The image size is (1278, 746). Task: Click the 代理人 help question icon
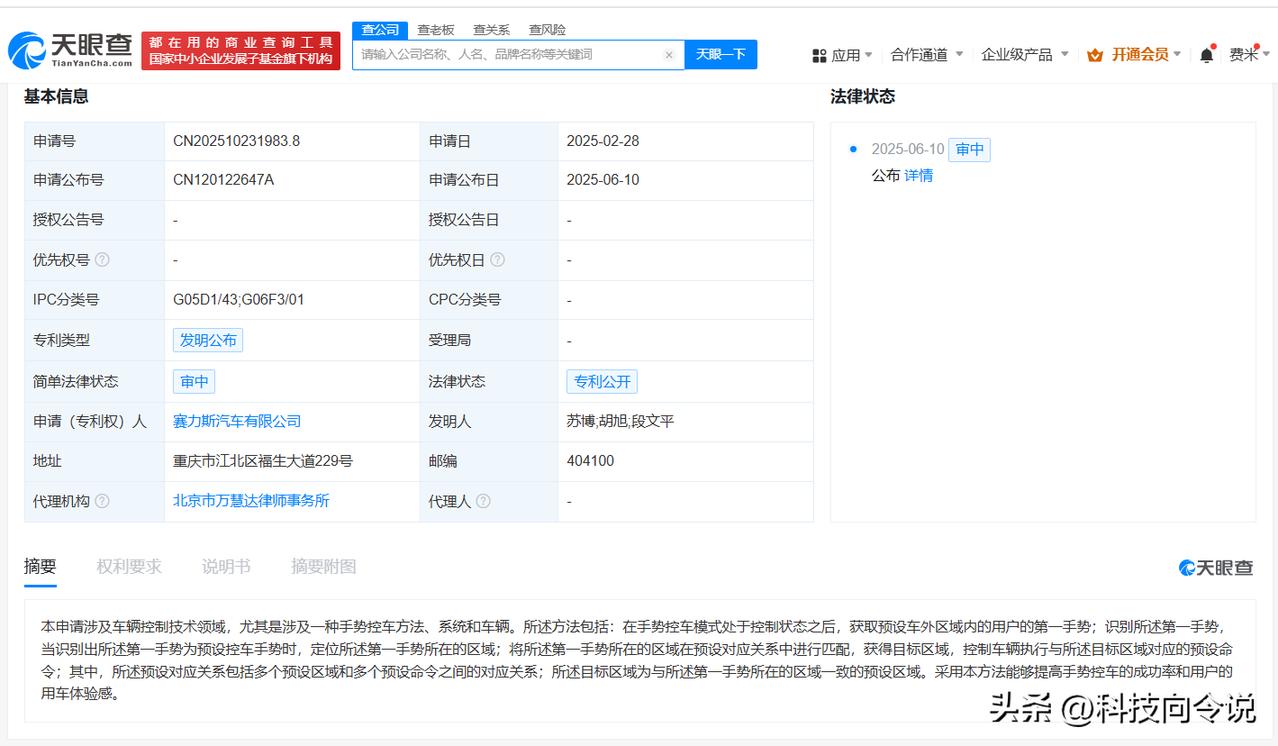pos(483,501)
